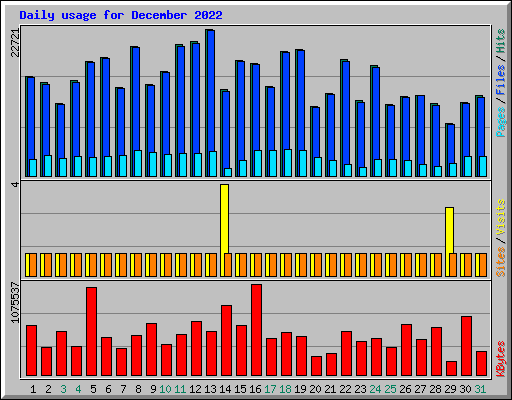
Task: Click day number 16 on the x-axis
Action: click(255, 389)
